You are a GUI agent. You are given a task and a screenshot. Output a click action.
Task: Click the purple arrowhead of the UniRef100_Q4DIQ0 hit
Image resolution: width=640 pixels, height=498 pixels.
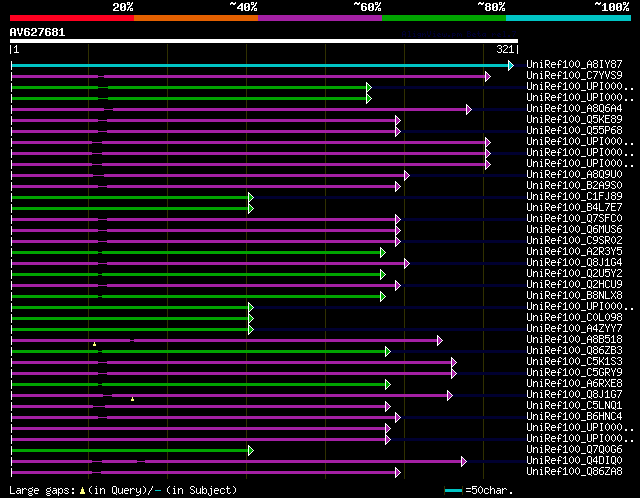[464, 462]
